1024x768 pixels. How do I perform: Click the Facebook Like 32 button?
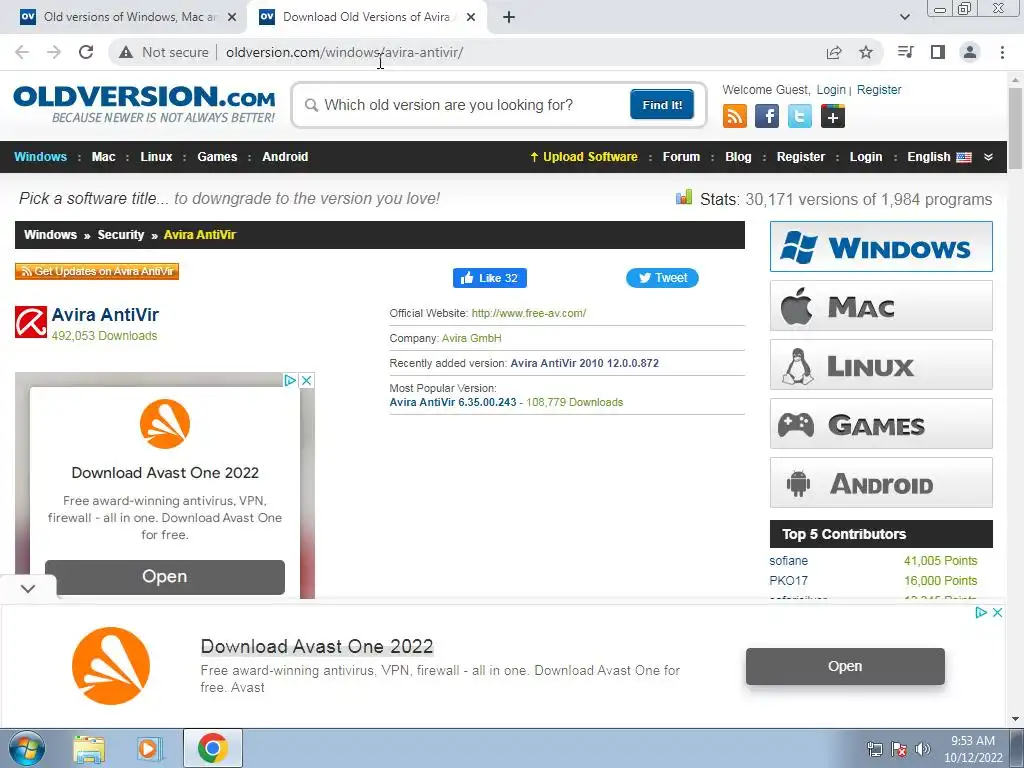point(490,278)
